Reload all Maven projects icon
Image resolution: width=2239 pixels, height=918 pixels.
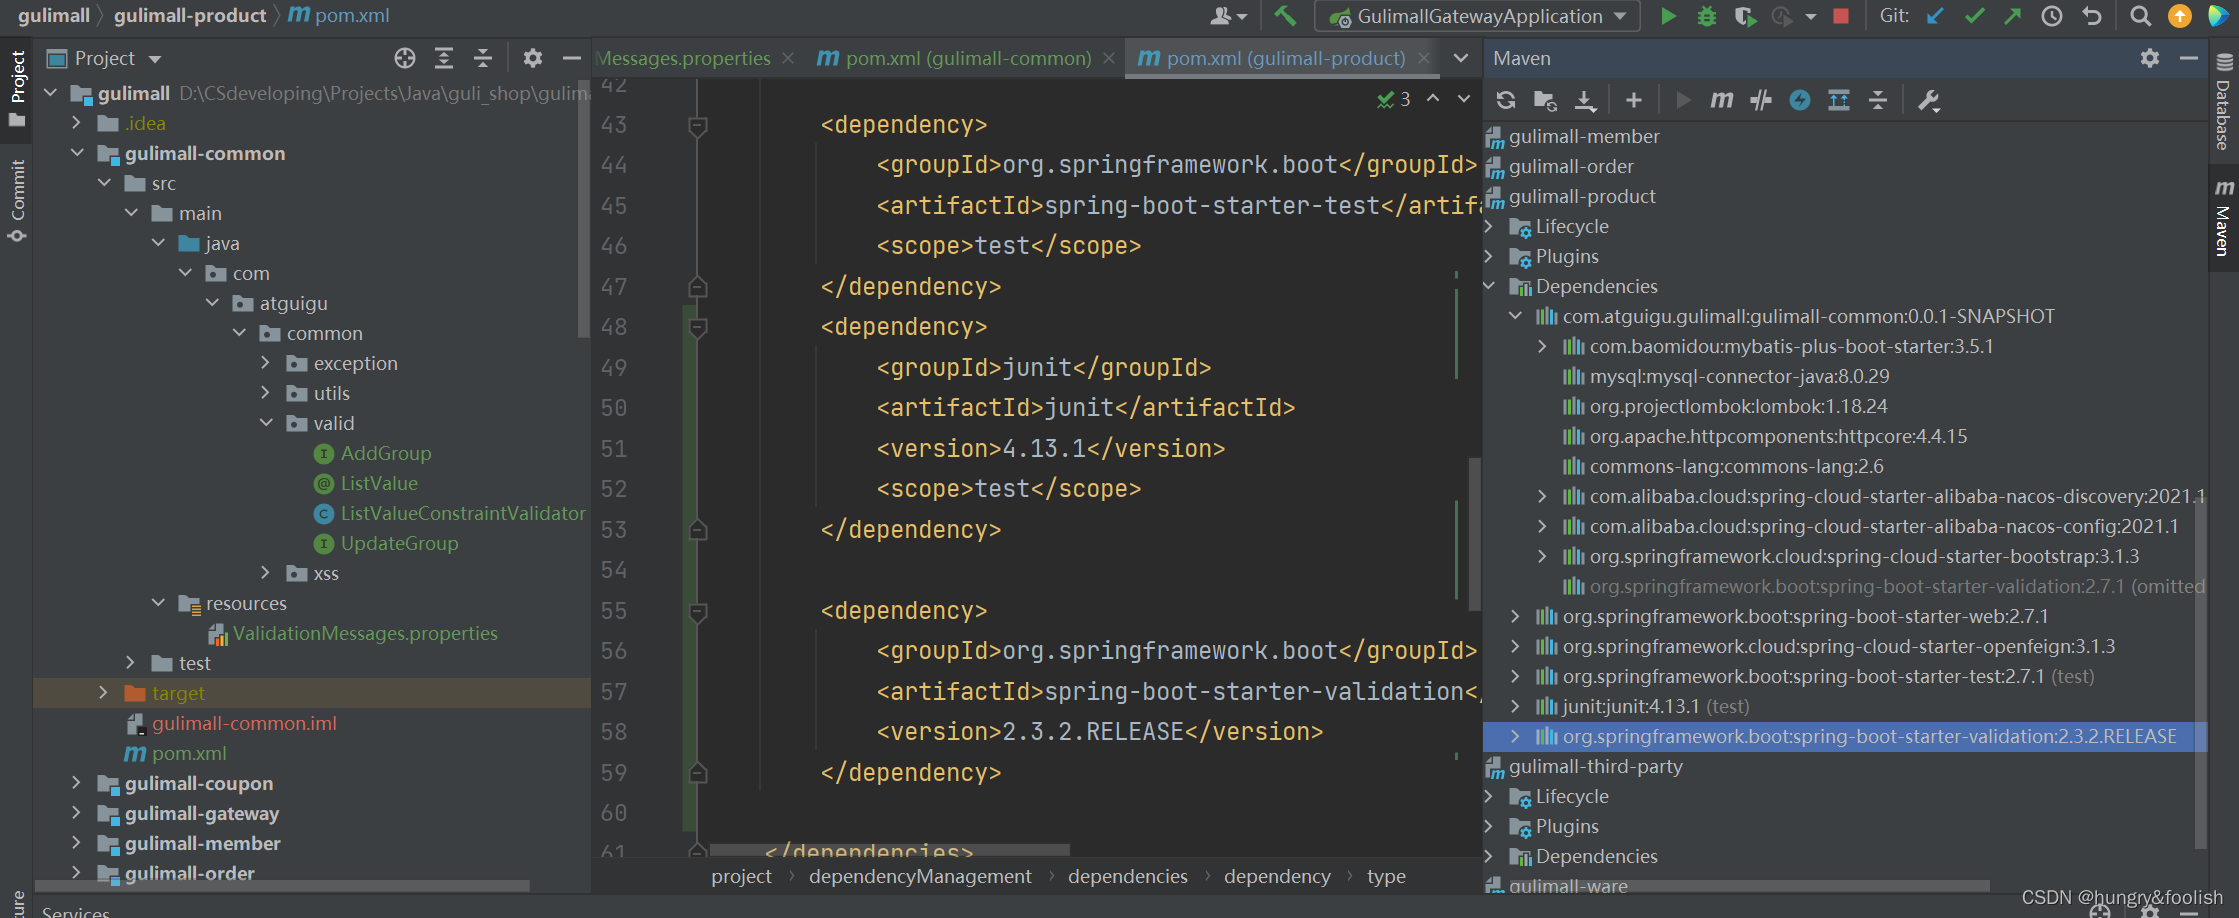(1506, 100)
